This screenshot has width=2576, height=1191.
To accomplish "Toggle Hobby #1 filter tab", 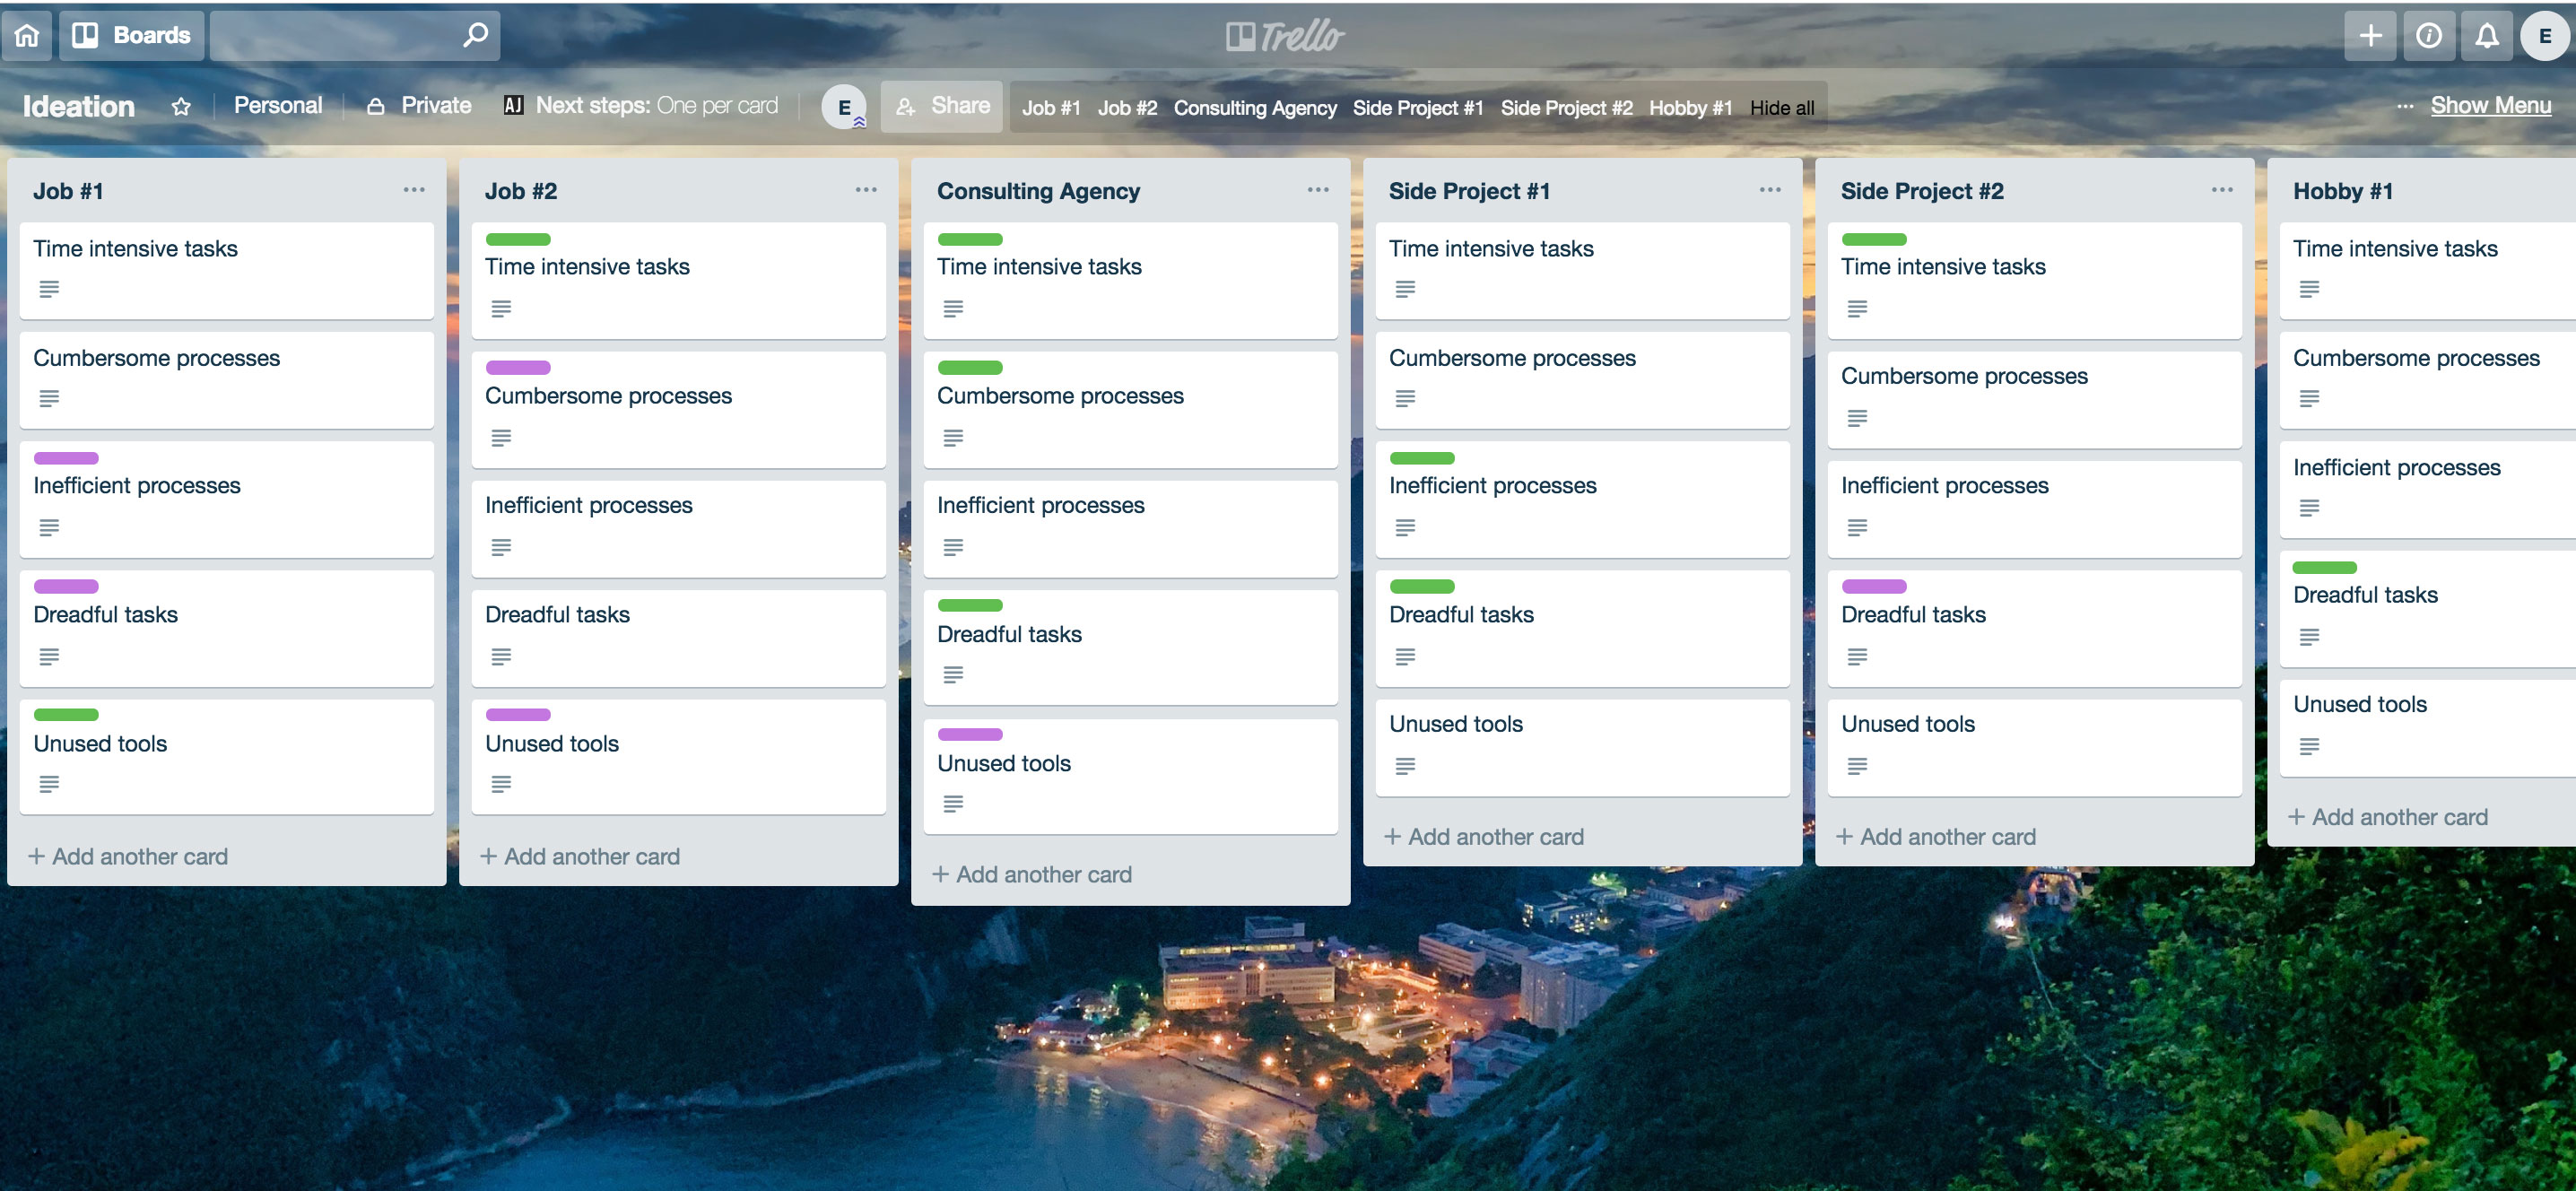I will 1690,107.
